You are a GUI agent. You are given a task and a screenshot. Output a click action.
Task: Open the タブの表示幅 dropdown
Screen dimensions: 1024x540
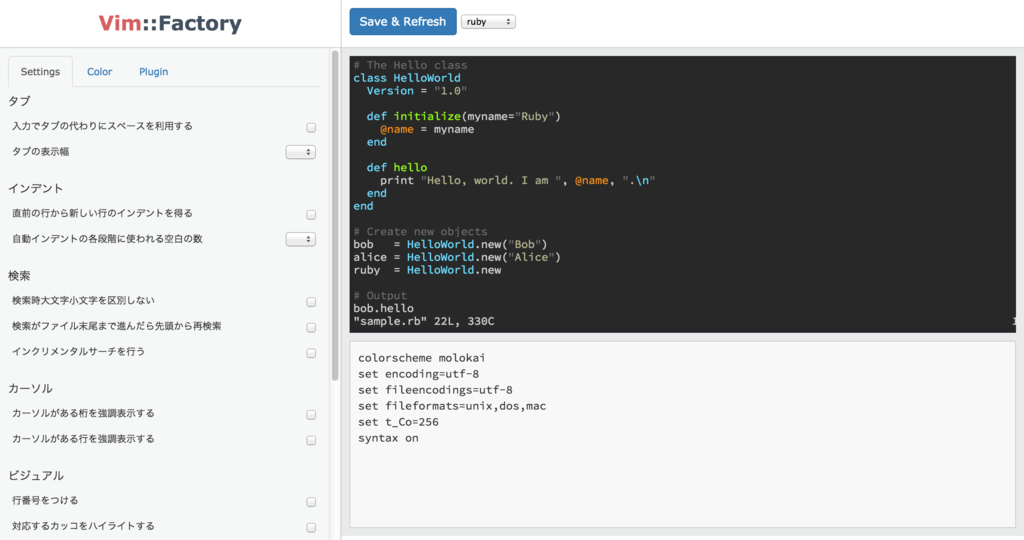pos(300,152)
